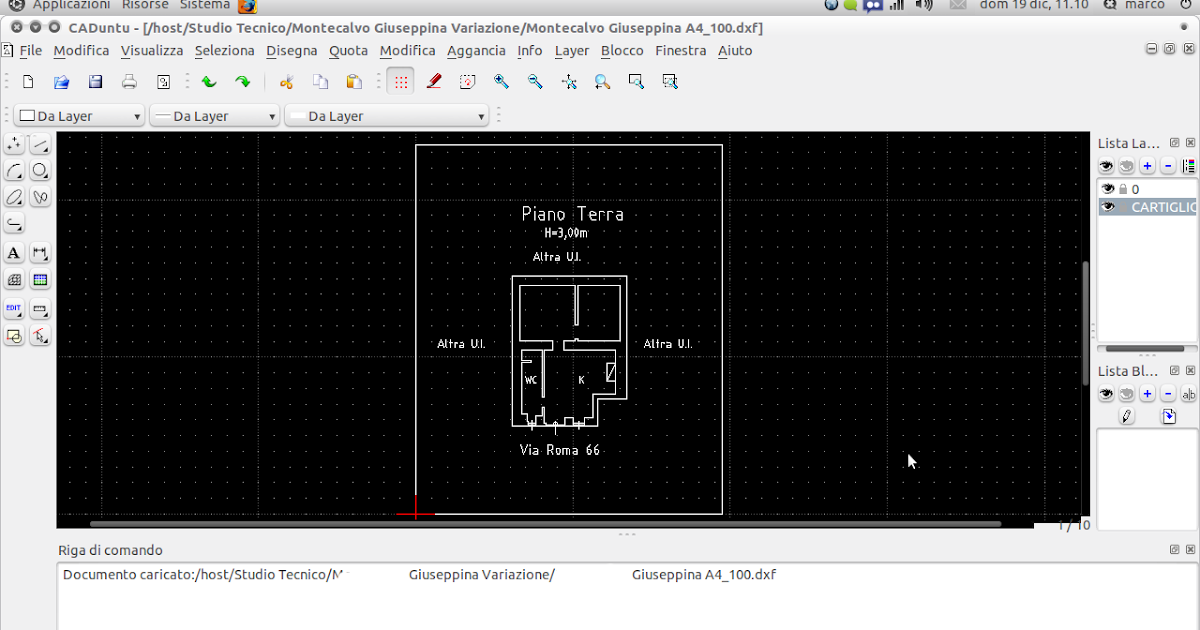Viewport: 1200px width, 630px height.
Task: Toggle draft mode with red pen icon
Action: [x=434, y=82]
